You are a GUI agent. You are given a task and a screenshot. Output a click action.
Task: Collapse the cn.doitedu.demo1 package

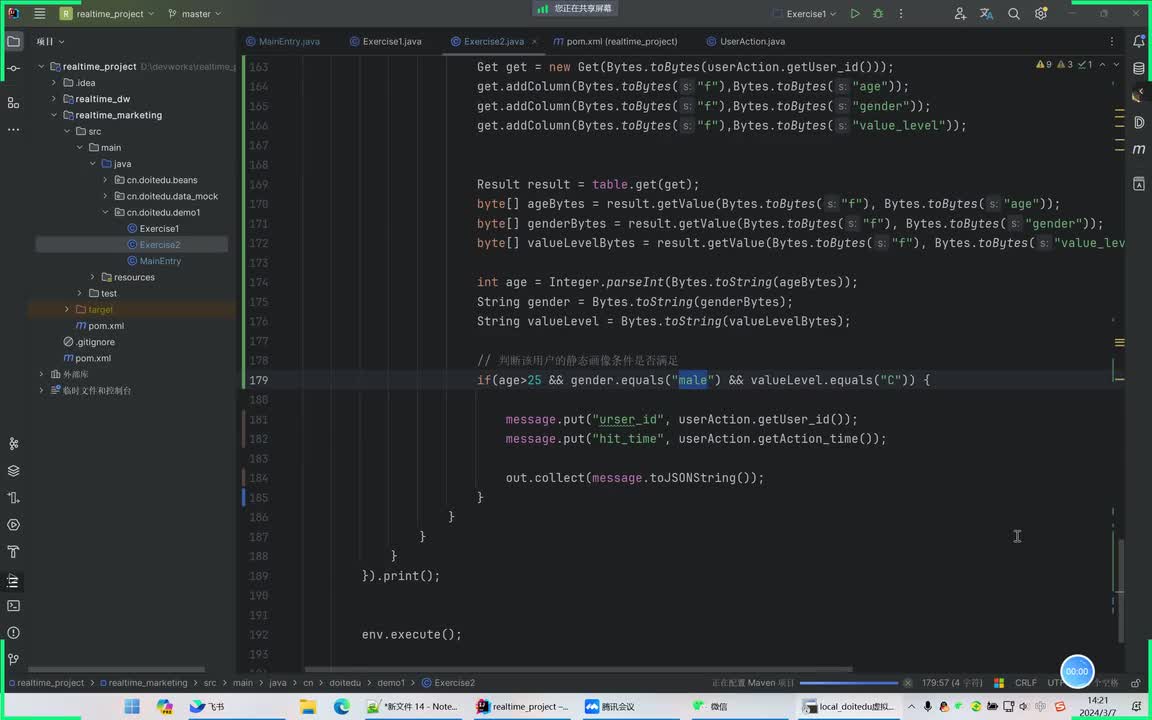[x=105, y=212]
